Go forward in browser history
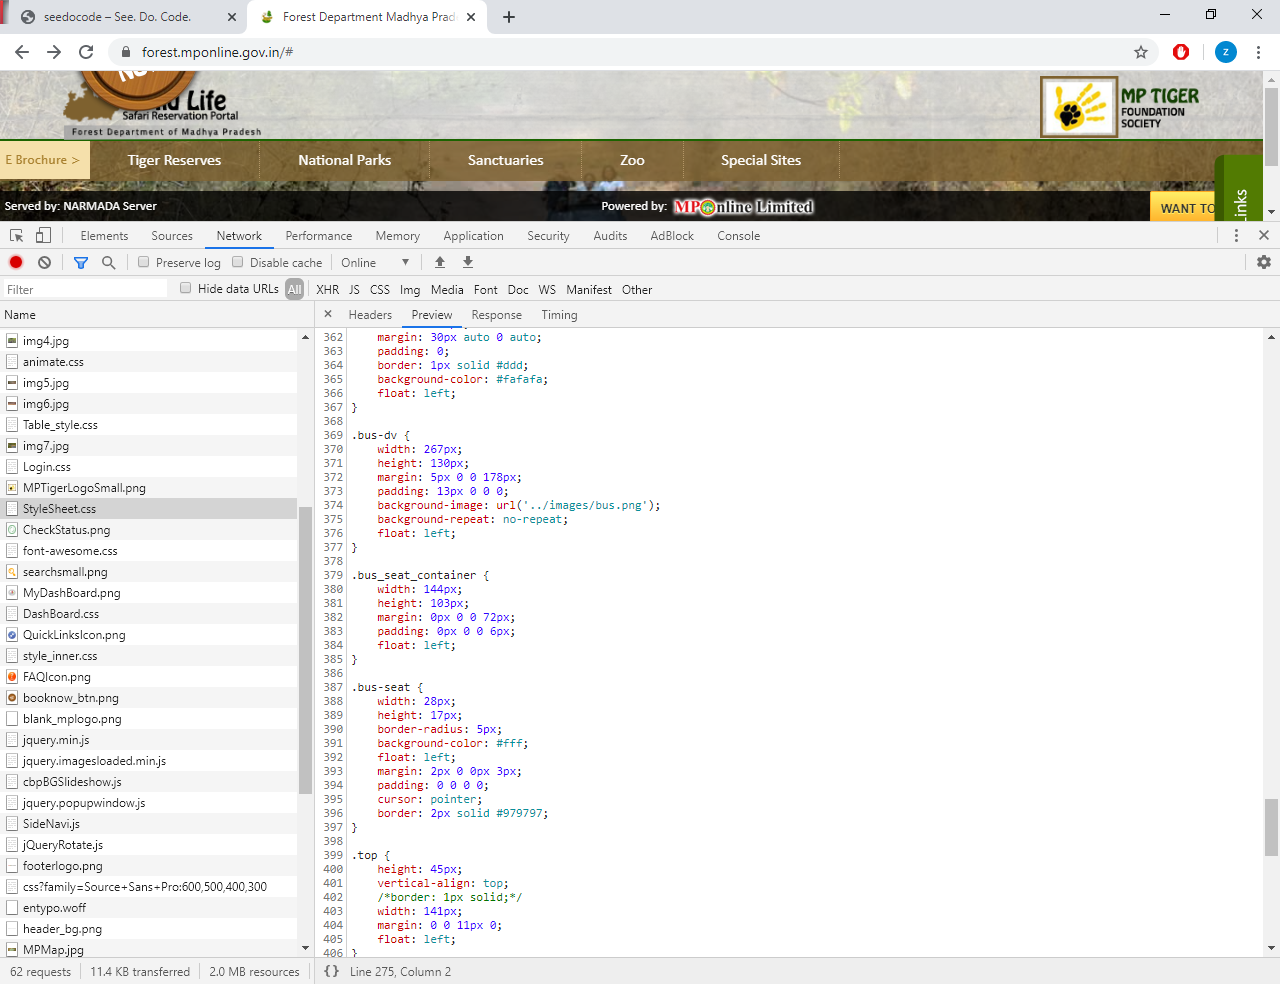 click(x=54, y=52)
